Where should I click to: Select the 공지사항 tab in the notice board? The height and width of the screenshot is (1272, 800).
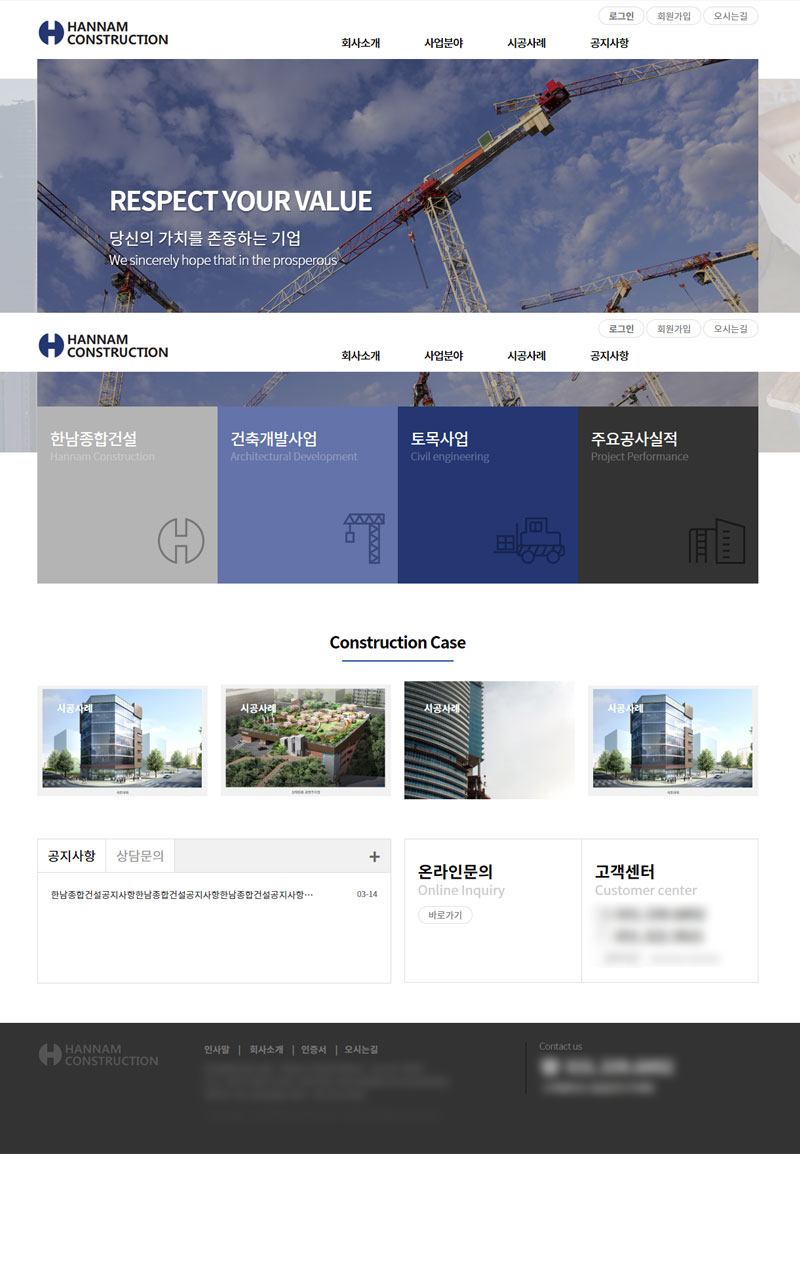point(71,856)
